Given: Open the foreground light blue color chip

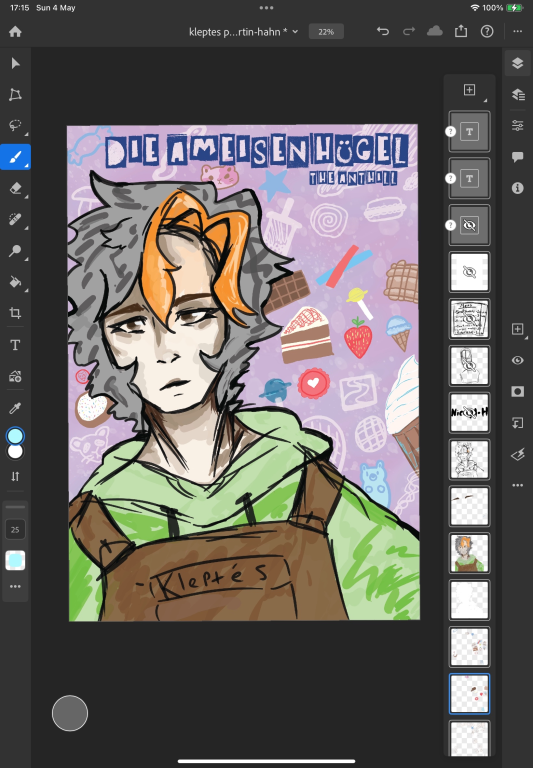Looking at the screenshot, I should (15, 436).
